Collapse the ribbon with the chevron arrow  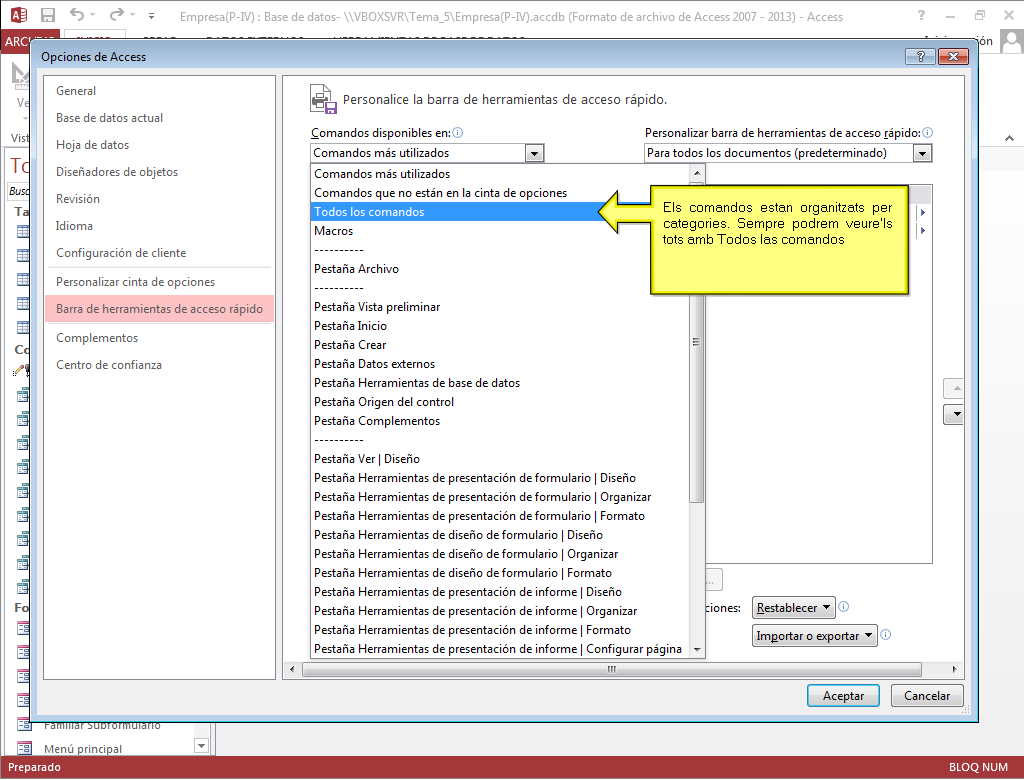pyautogui.click(x=1009, y=138)
